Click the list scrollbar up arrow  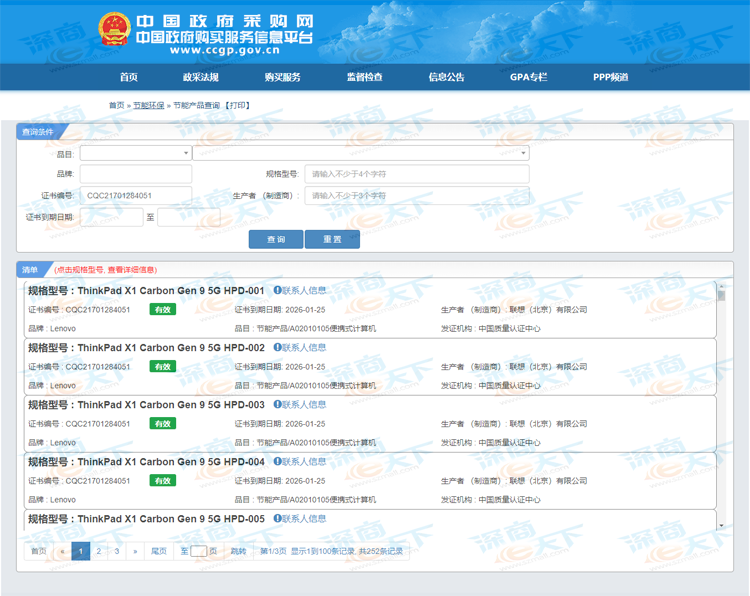click(721, 286)
